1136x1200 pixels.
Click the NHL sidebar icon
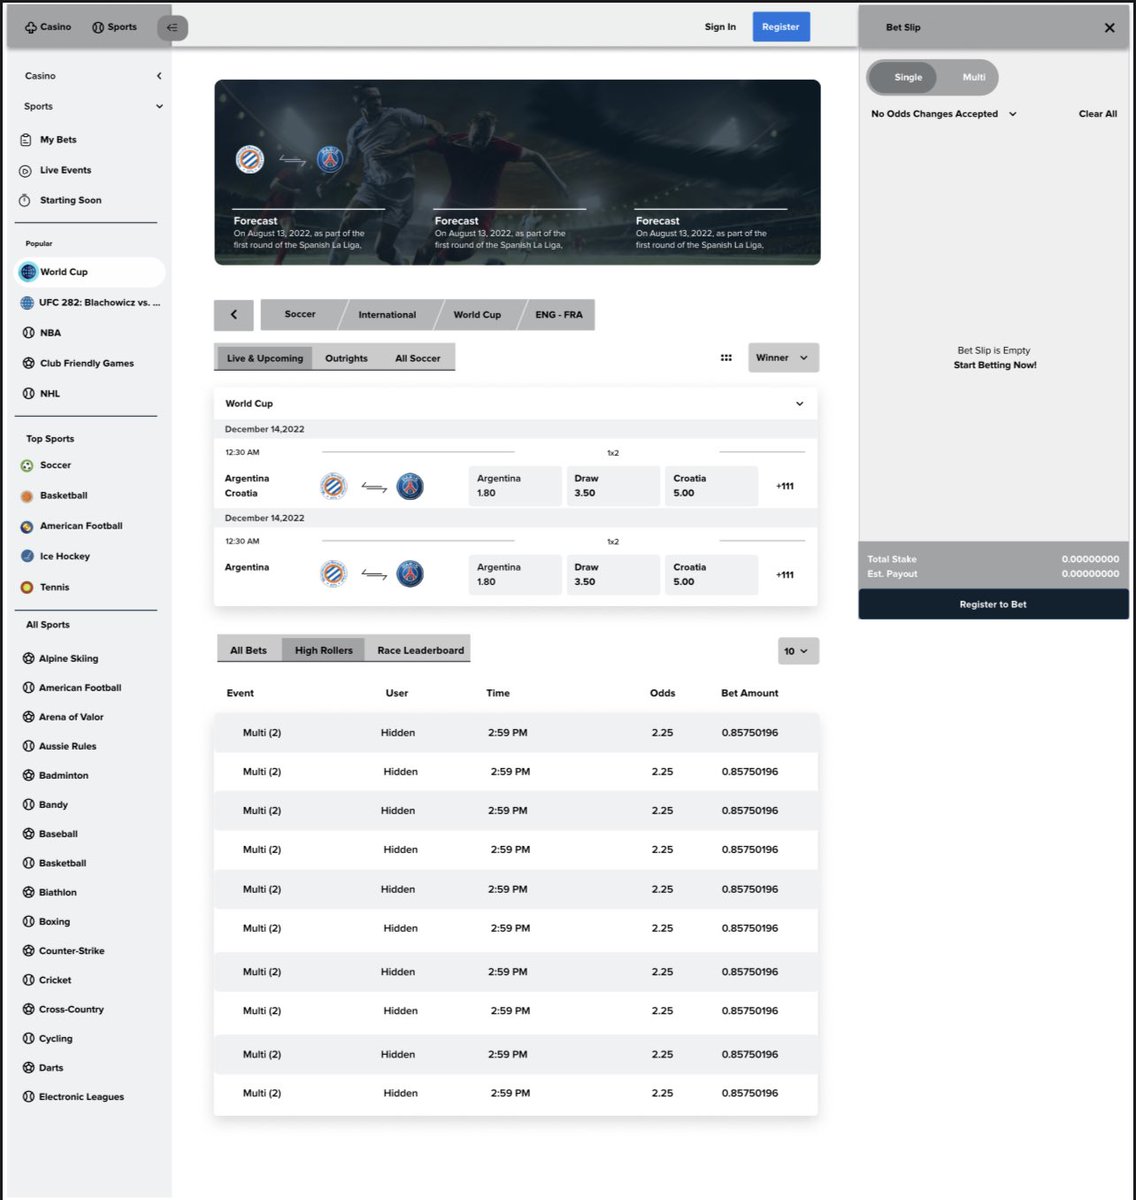[x=28, y=394]
